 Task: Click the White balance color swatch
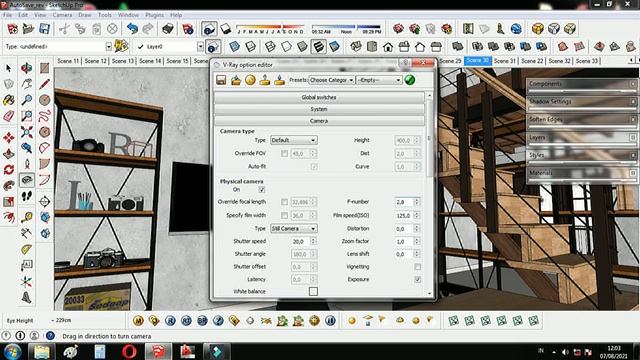pos(313,291)
